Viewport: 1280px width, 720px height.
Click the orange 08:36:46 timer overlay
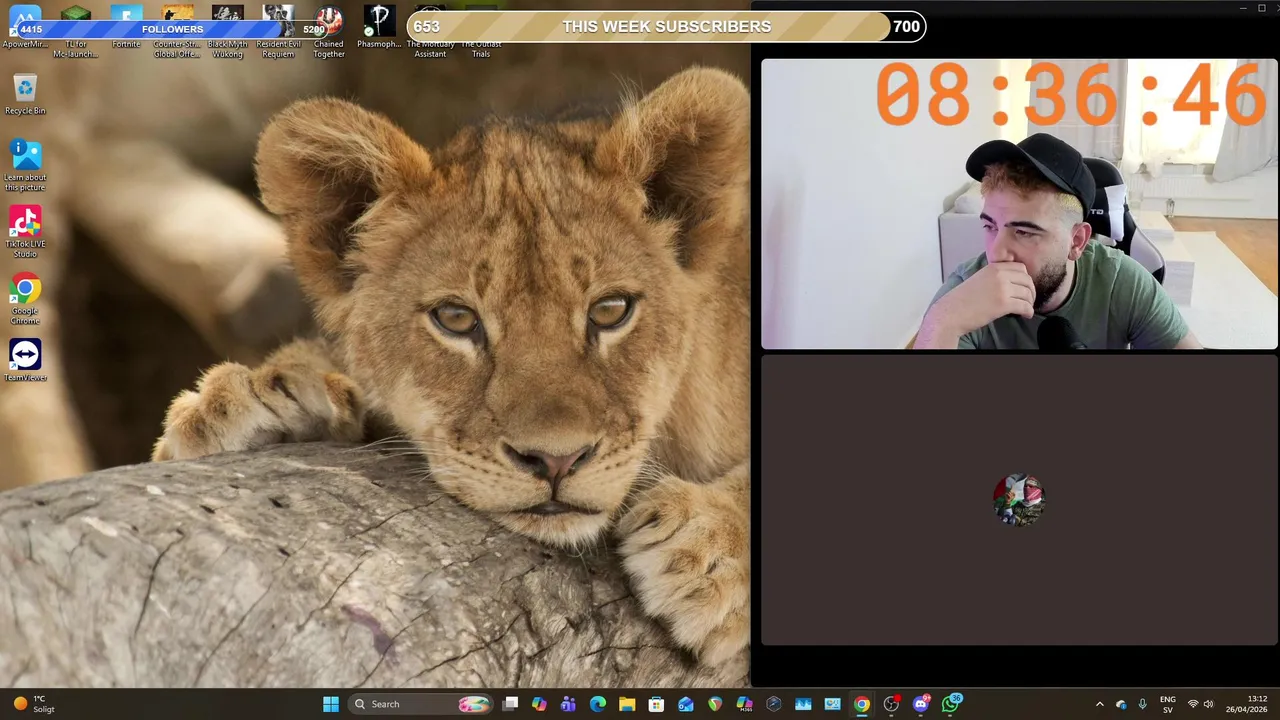(x=1071, y=95)
